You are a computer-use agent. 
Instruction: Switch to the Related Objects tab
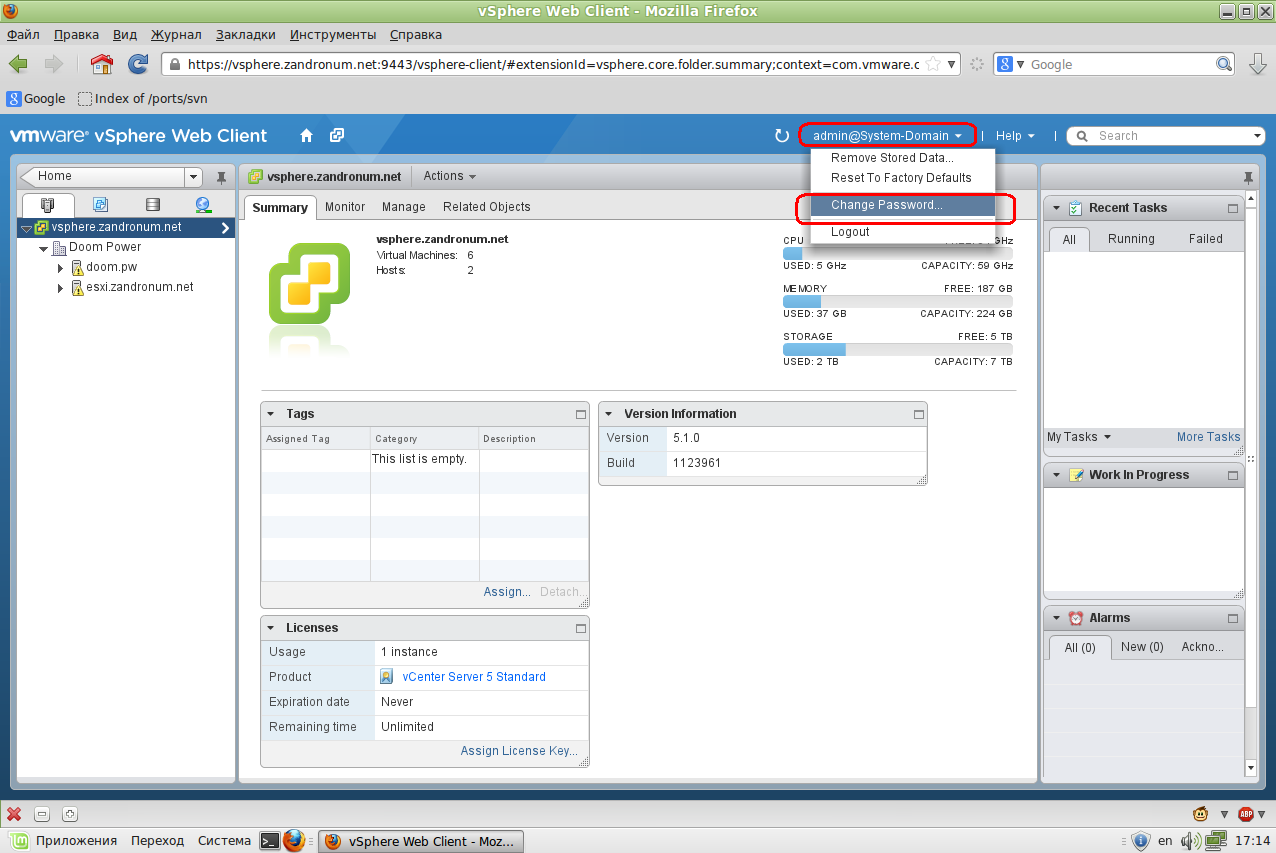[x=486, y=207]
